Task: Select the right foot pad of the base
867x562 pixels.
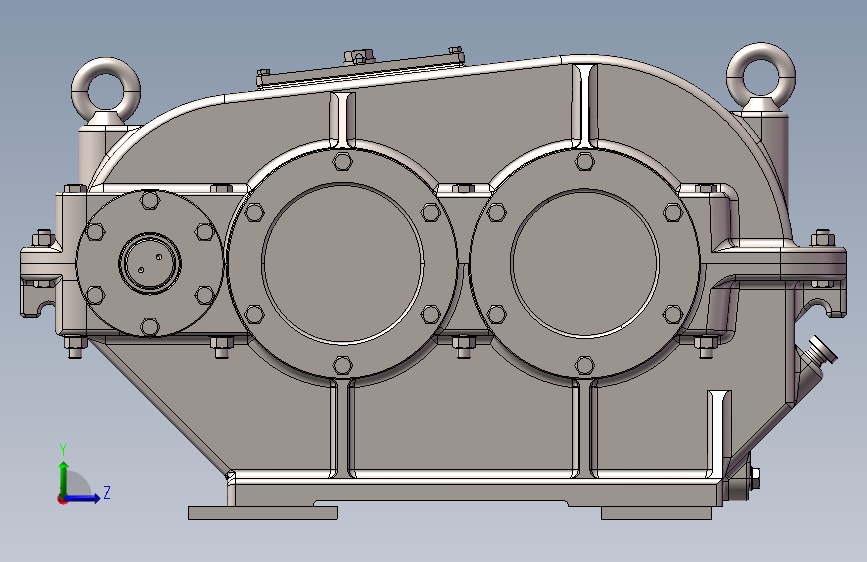Action: (656, 513)
